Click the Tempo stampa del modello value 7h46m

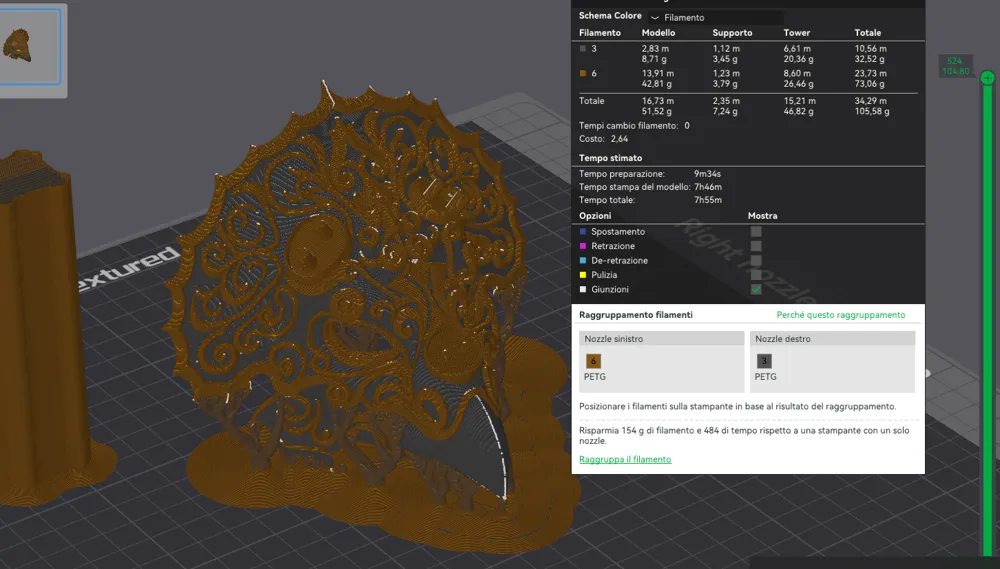tap(708, 187)
